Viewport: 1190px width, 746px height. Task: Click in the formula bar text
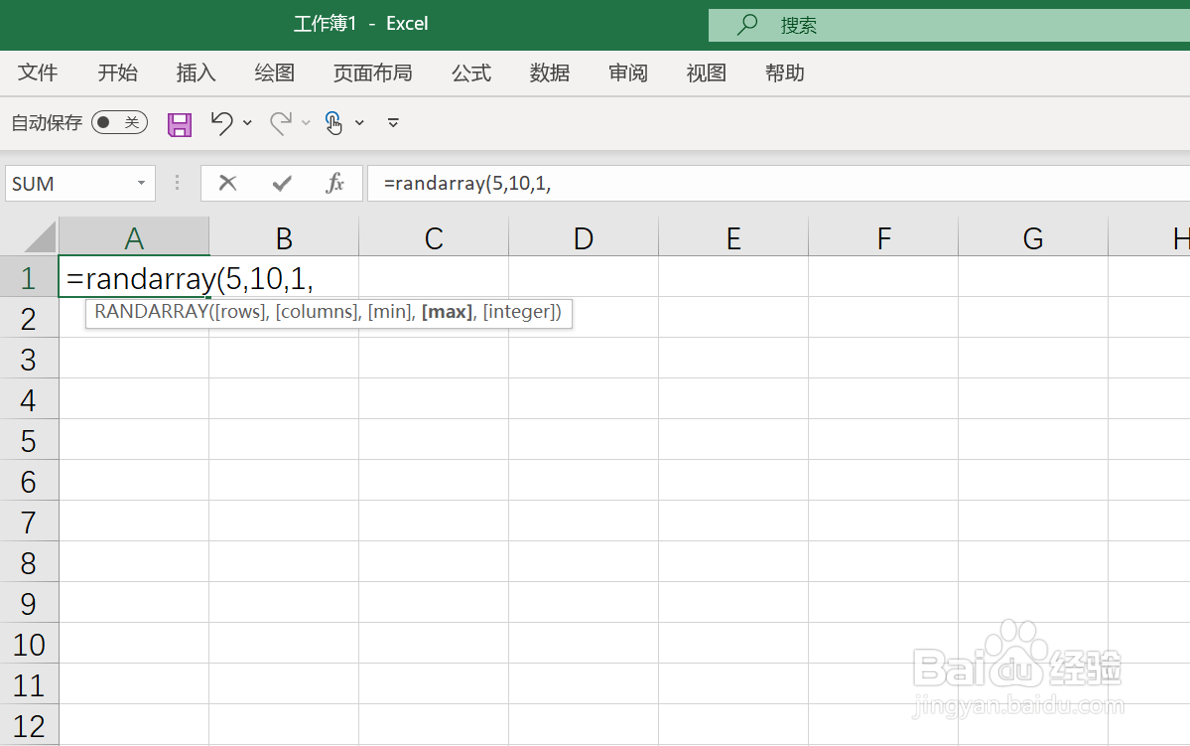tap(468, 183)
